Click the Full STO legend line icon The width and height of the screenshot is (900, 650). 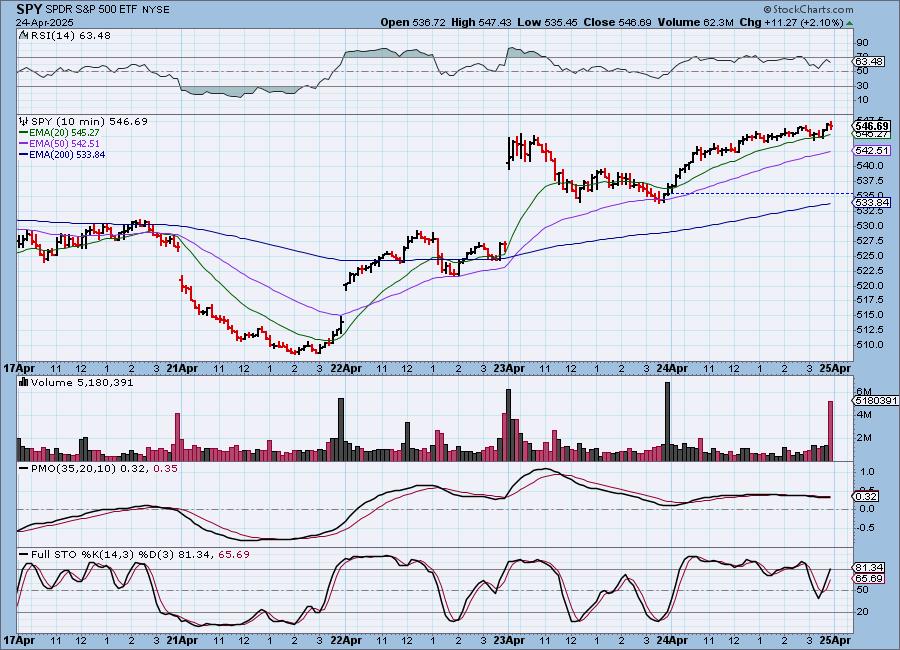[24, 555]
